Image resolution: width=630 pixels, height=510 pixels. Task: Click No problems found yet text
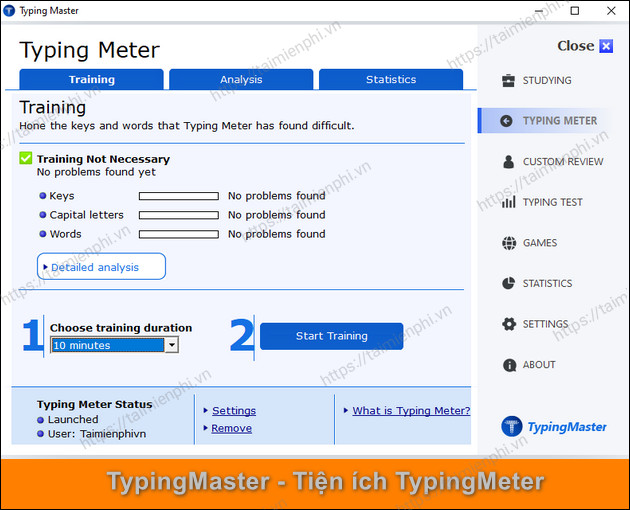click(96, 172)
